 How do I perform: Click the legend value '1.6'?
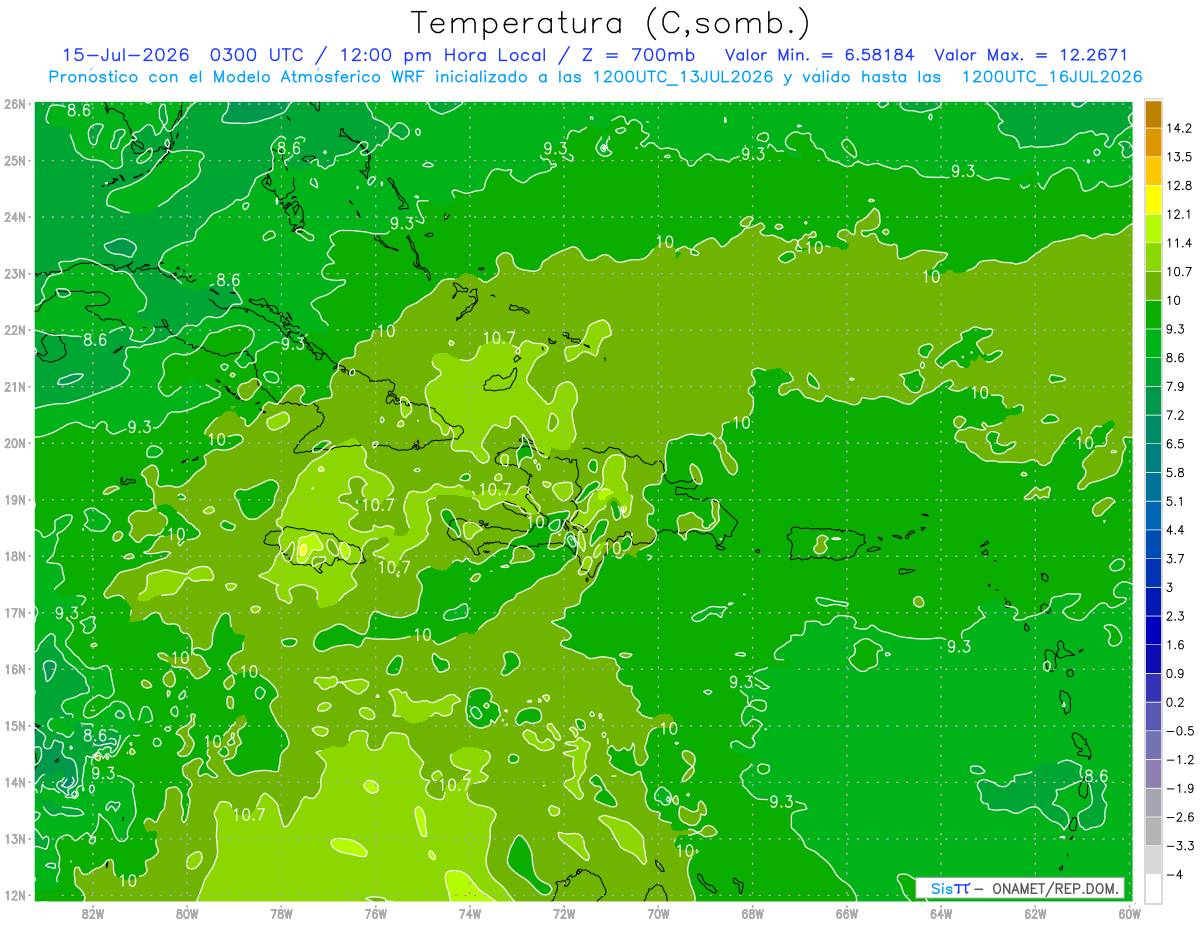coord(1175,645)
